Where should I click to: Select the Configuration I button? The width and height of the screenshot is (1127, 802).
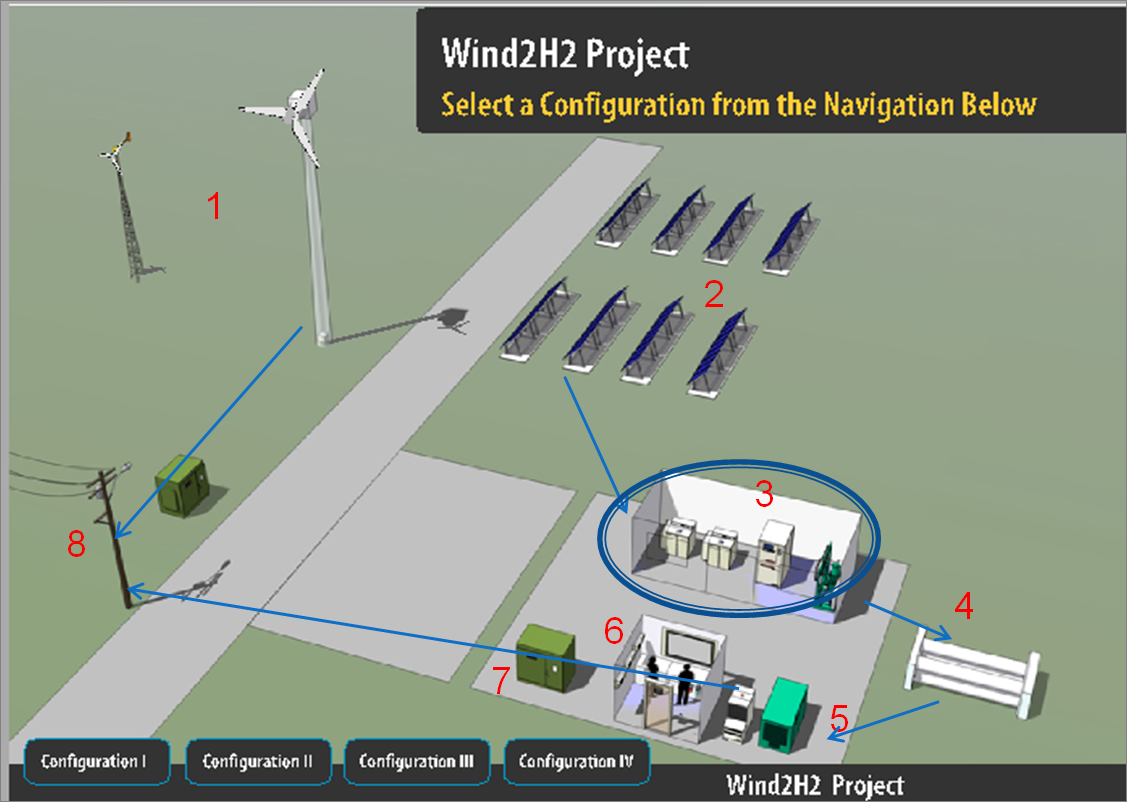point(97,761)
